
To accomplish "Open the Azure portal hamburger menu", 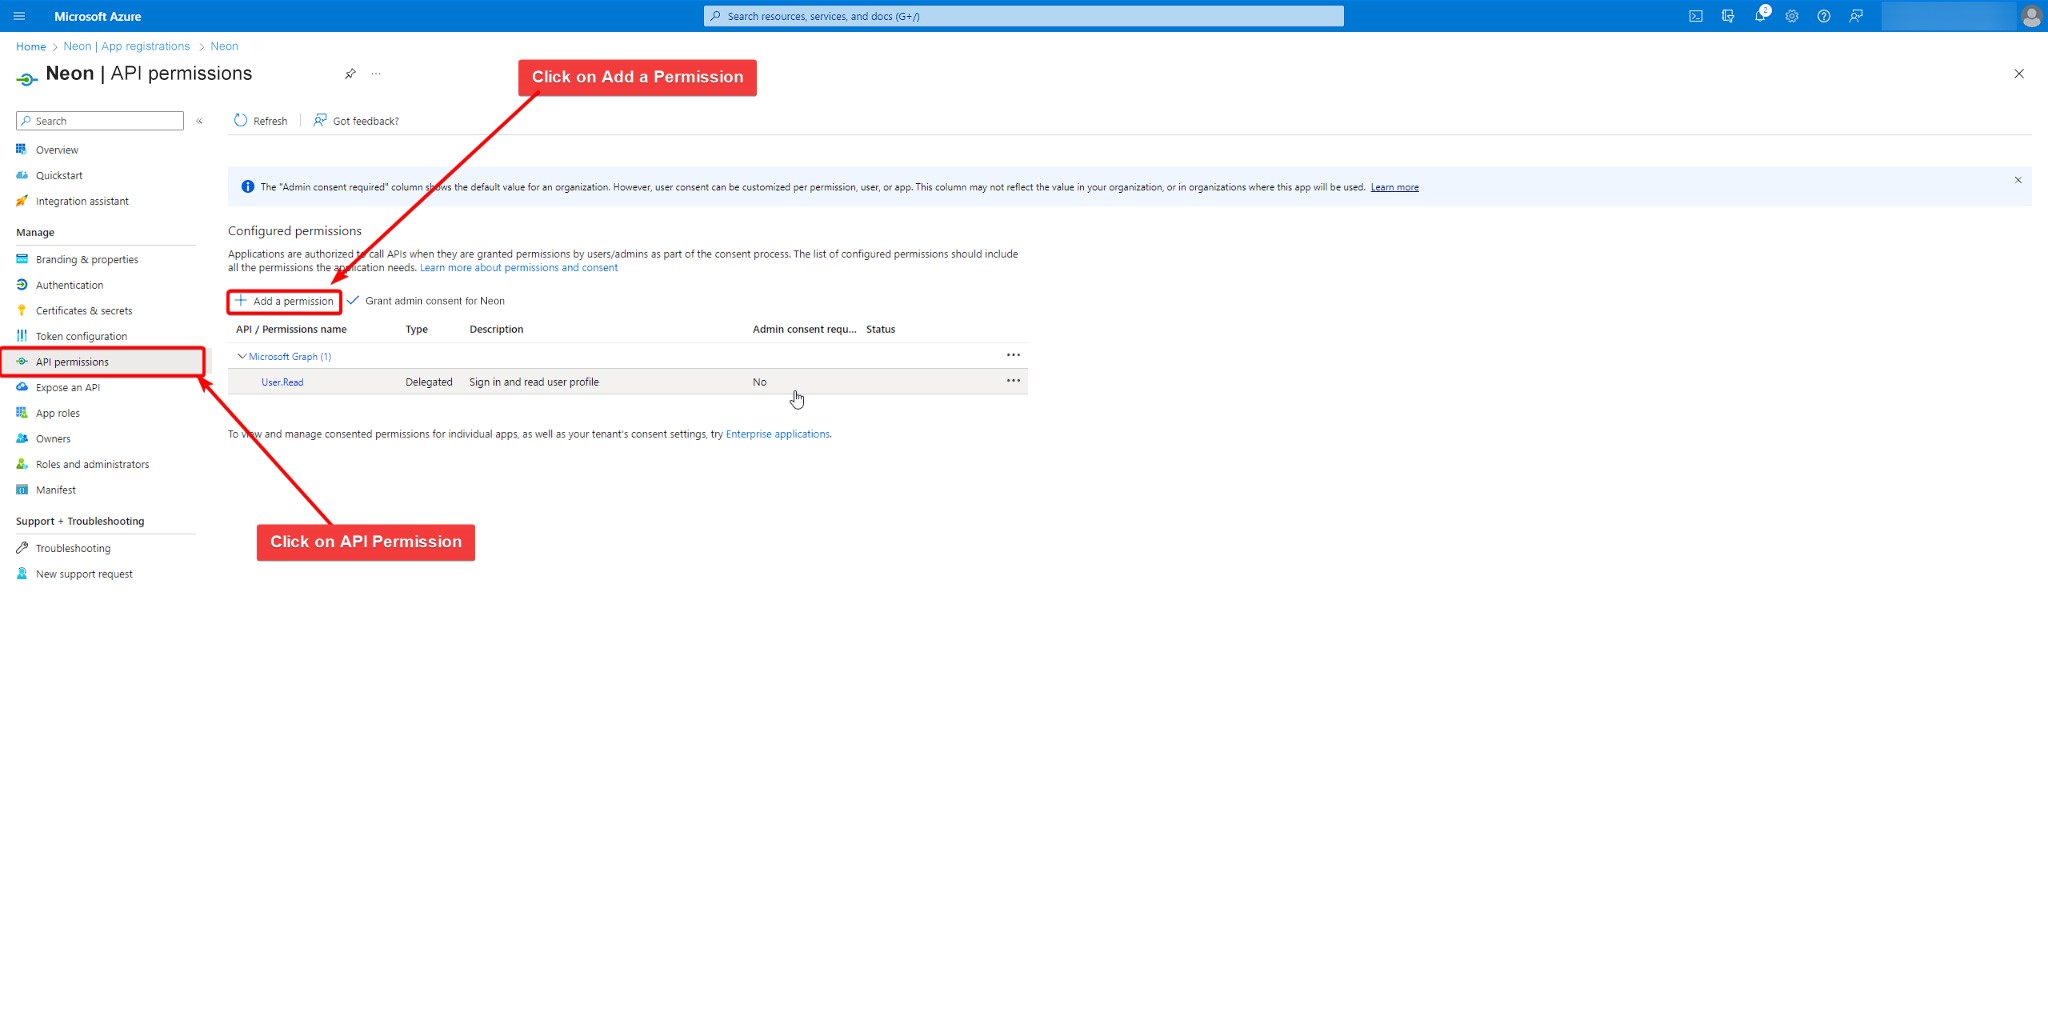I will [19, 16].
